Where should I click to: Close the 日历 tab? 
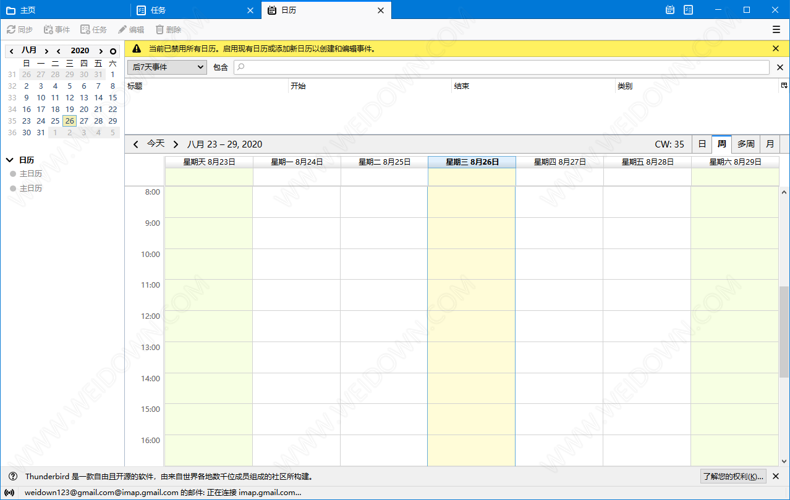pos(381,11)
